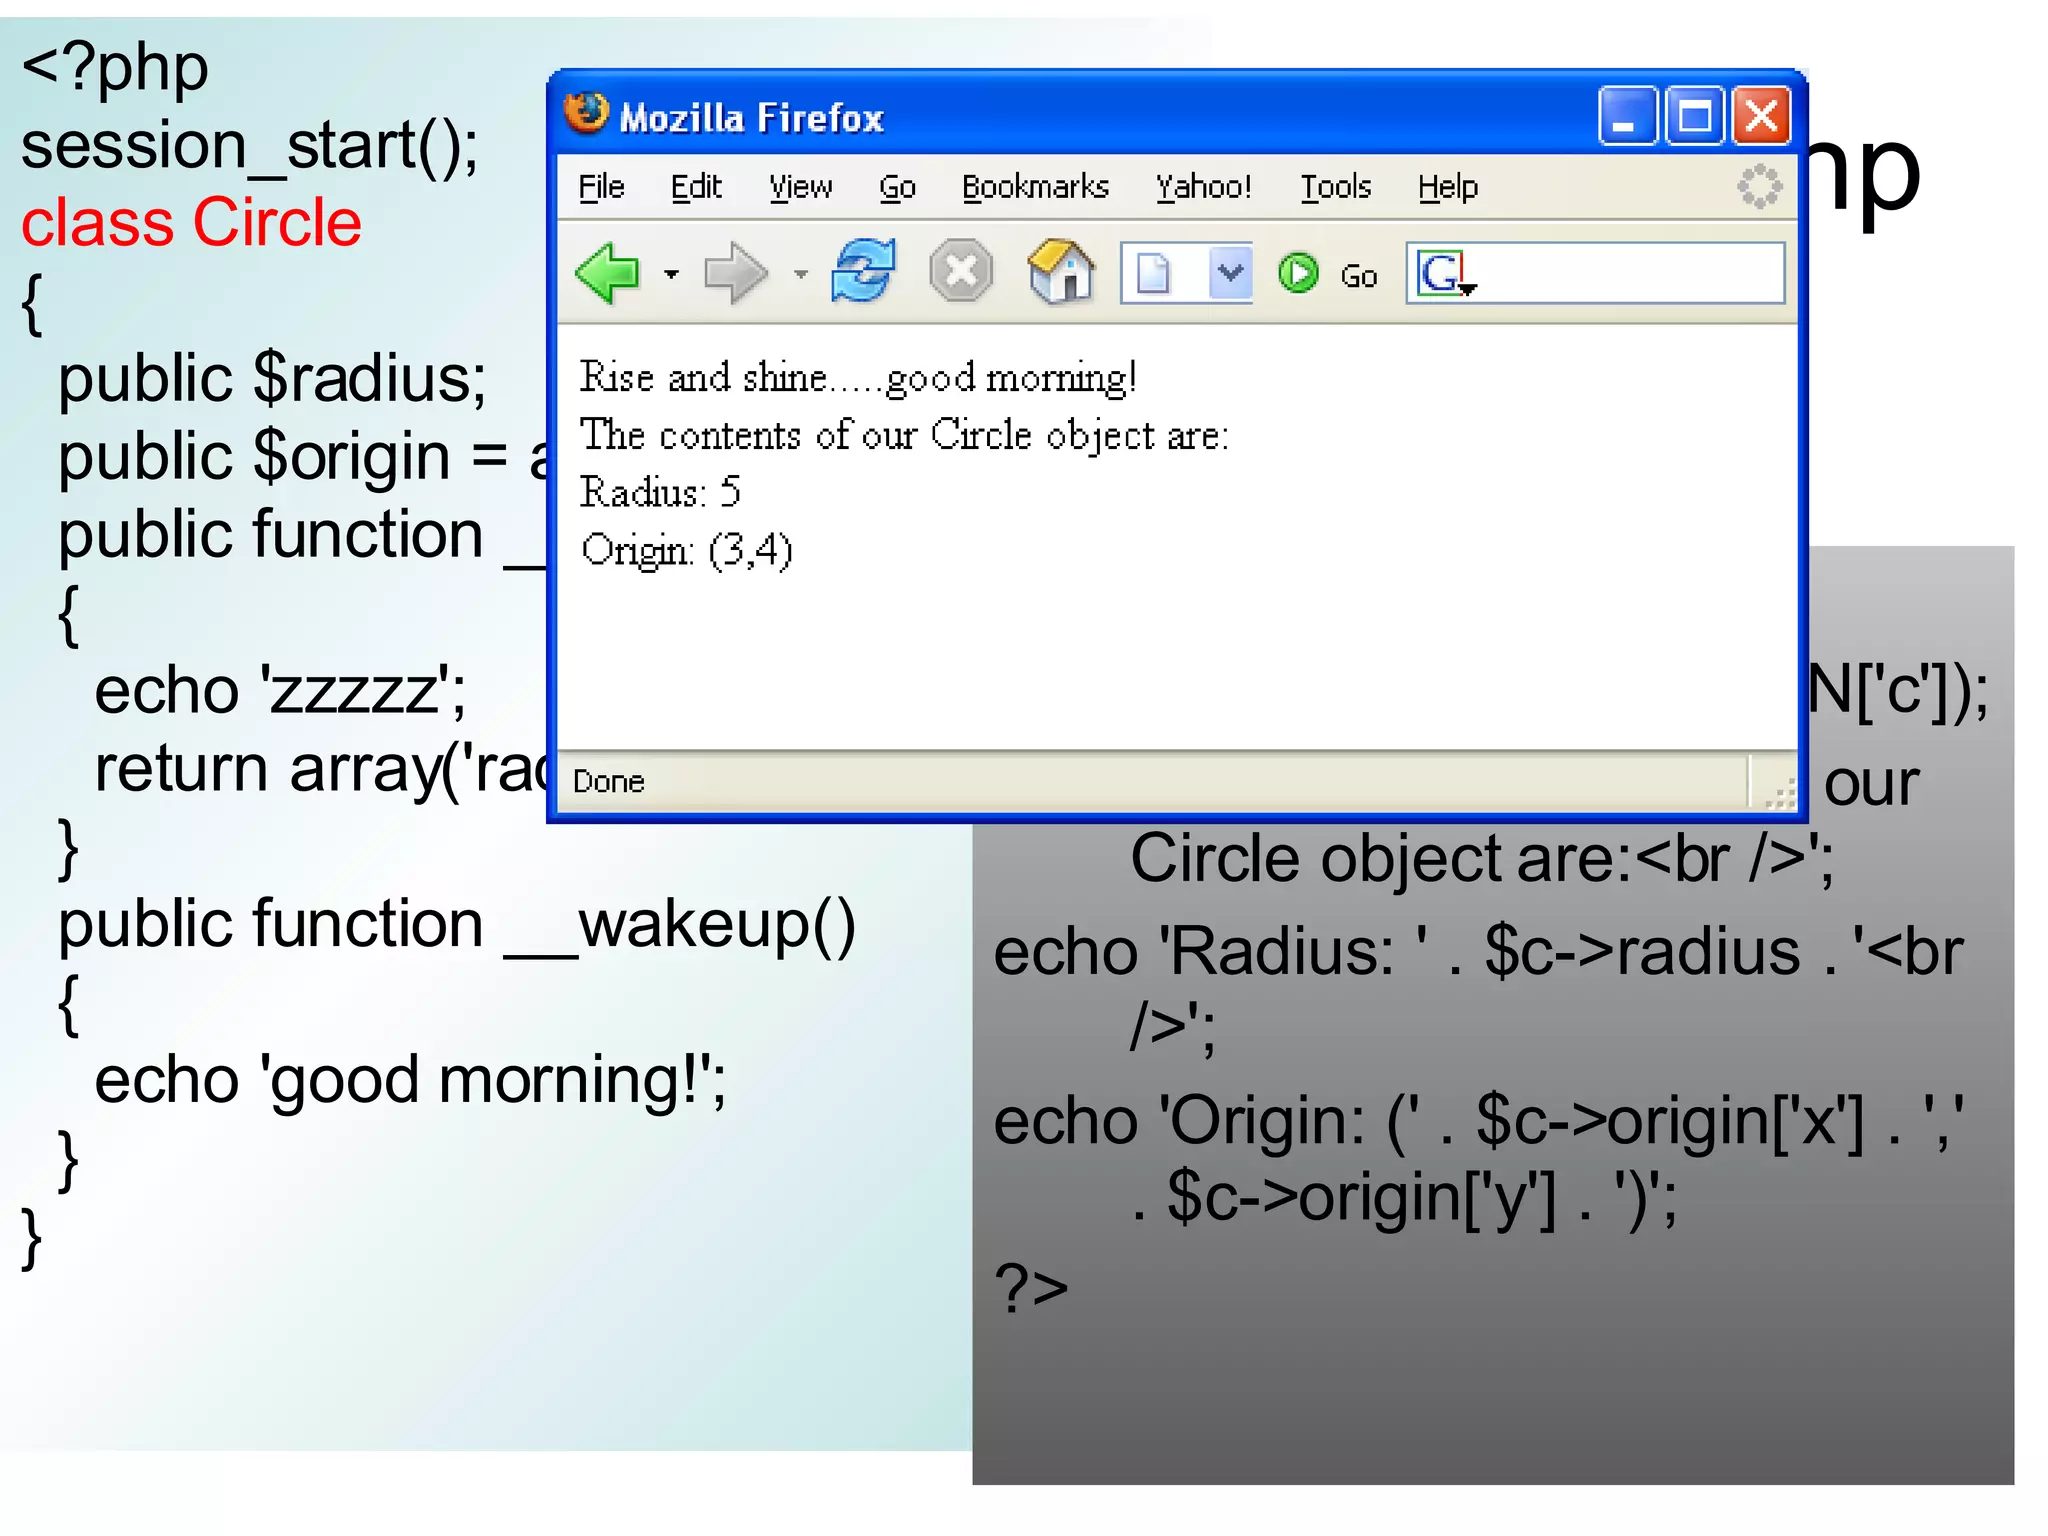This screenshot has width=2048, height=1536.
Task: Open the Google search engine selector icon
Action: pyautogui.click(x=1446, y=273)
